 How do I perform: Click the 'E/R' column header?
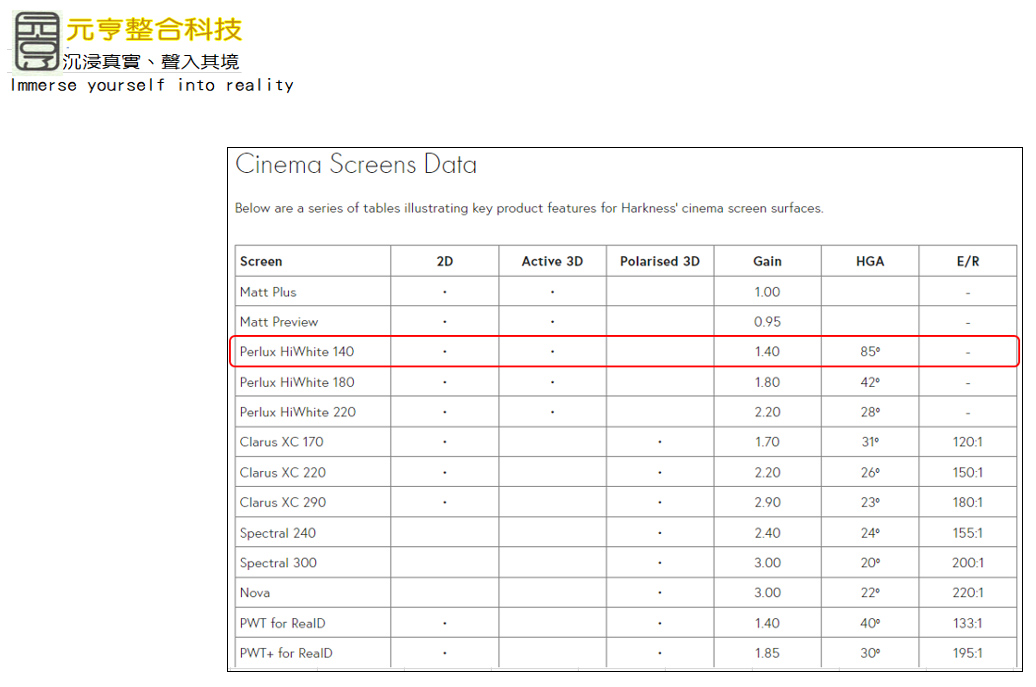968,261
